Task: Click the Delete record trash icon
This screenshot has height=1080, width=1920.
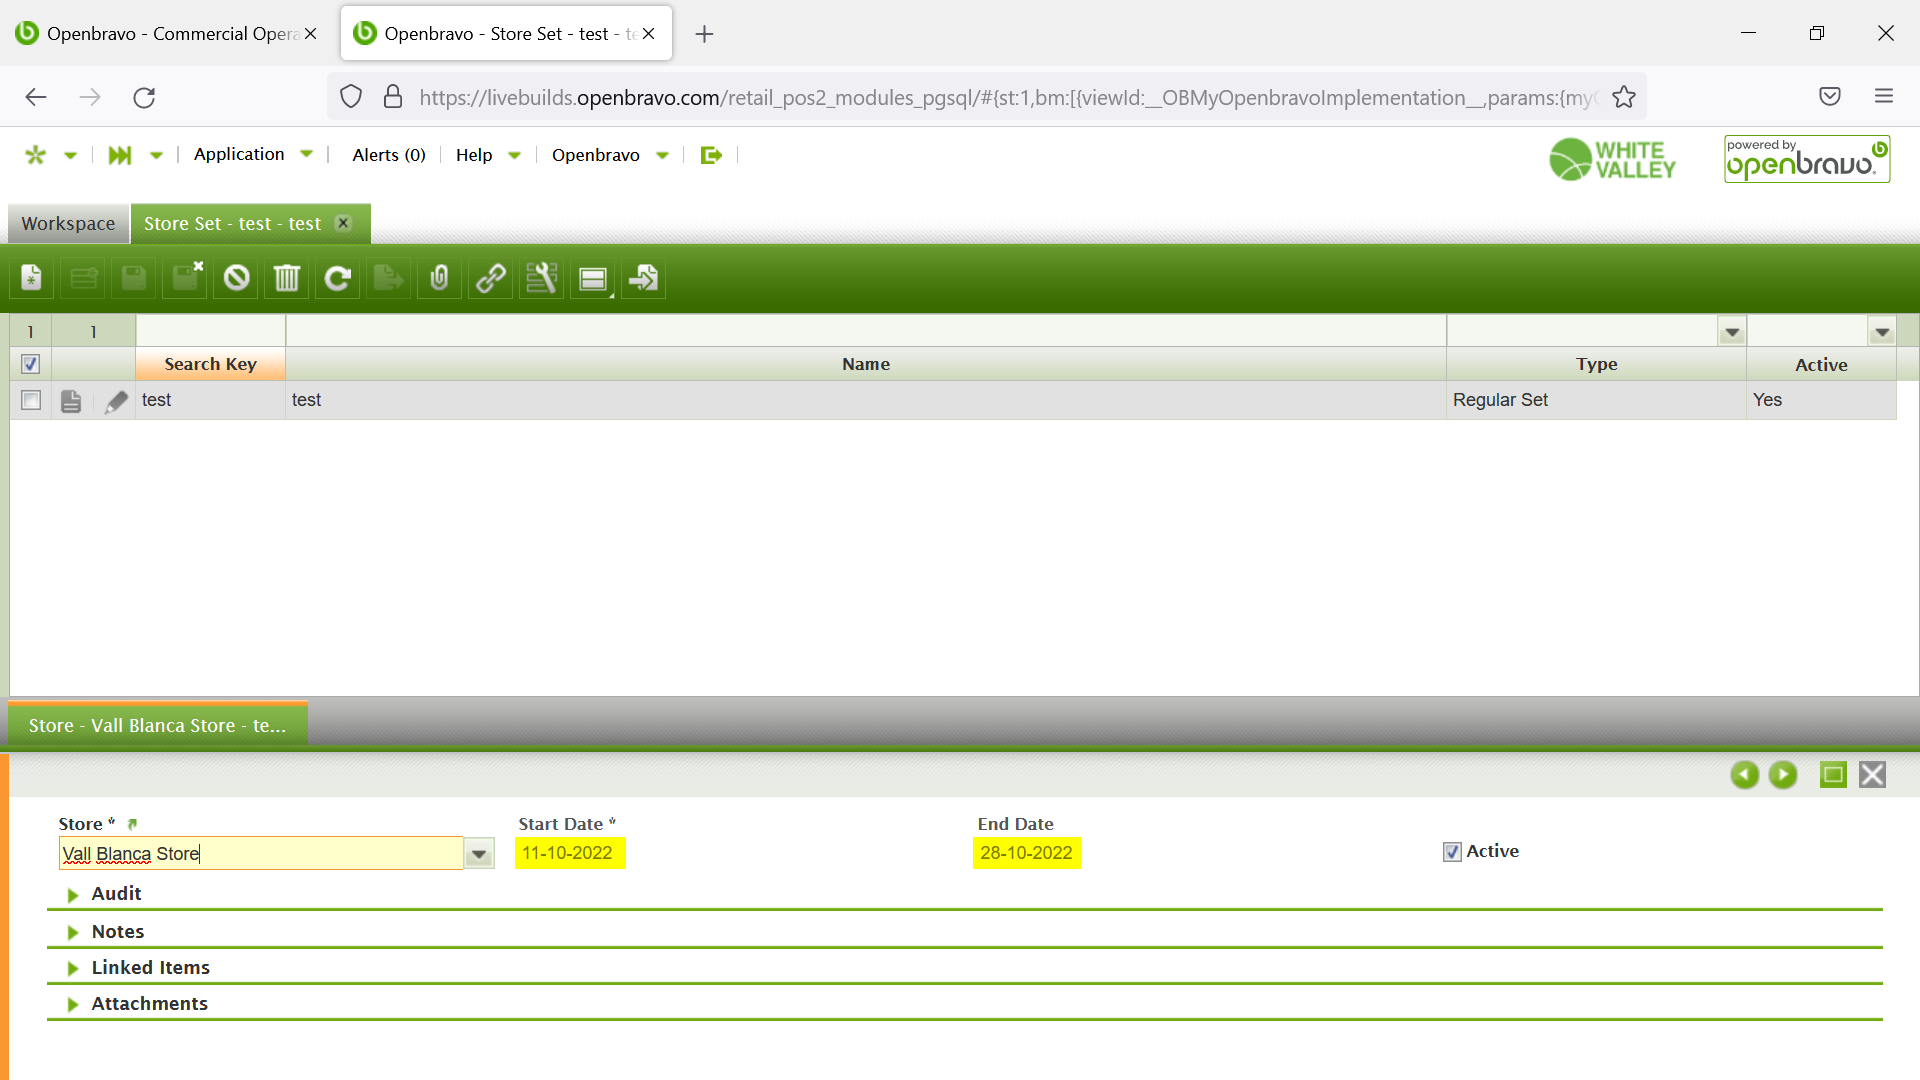Action: point(287,278)
